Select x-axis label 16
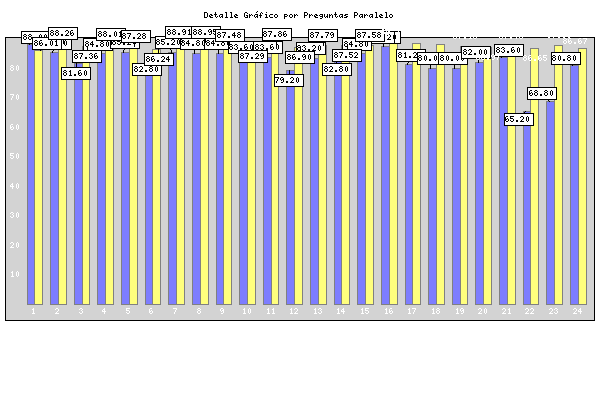Image resolution: width=600 pixels, height=400 pixels. (388, 311)
